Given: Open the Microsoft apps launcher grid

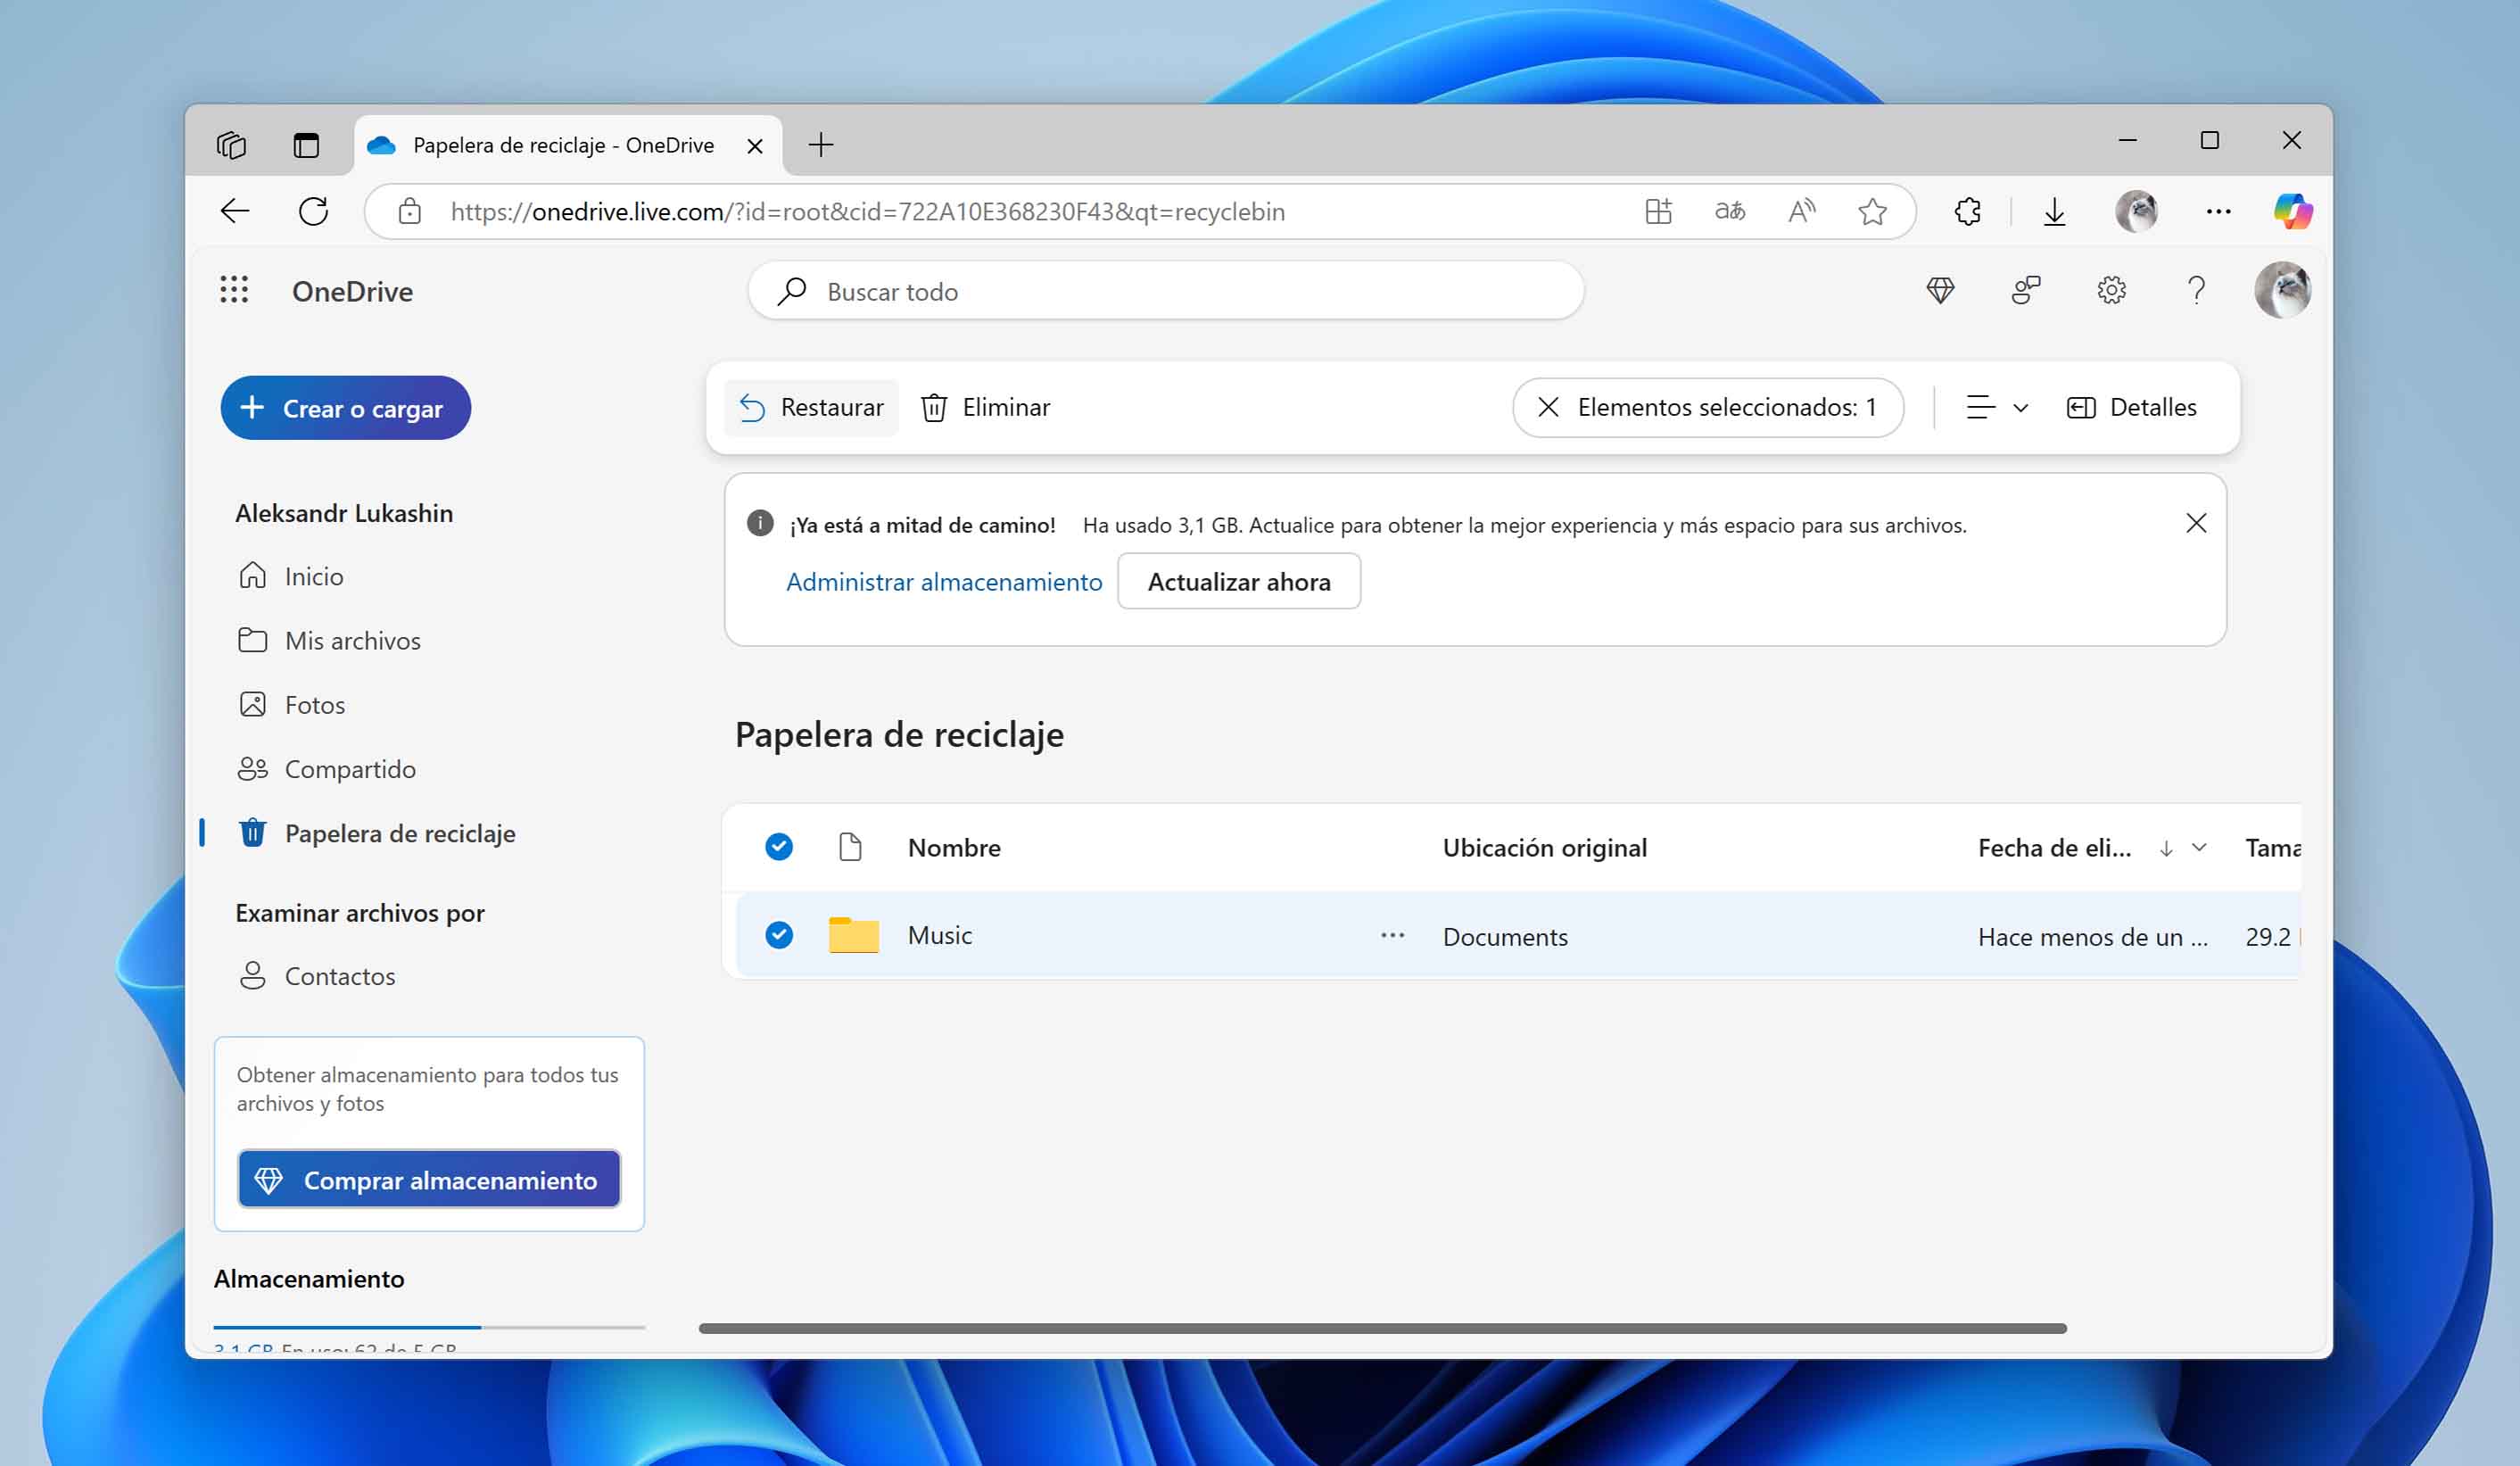Looking at the screenshot, I should [x=234, y=291].
